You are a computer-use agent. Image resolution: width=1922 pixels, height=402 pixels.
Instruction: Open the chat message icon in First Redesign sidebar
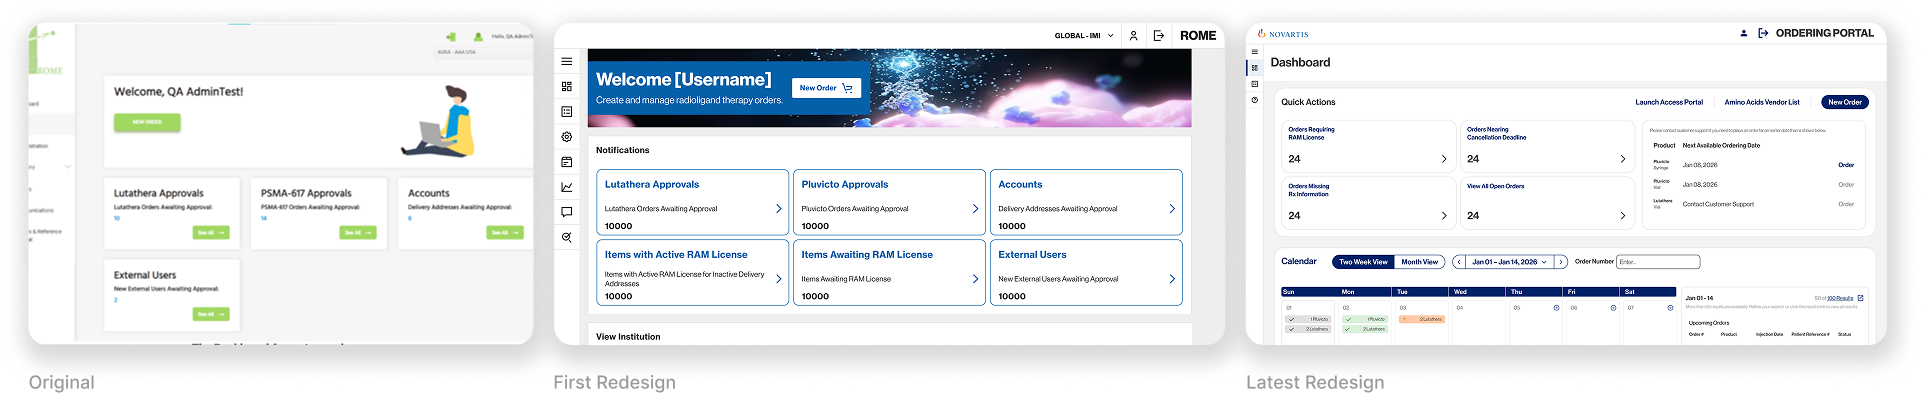(567, 212)
